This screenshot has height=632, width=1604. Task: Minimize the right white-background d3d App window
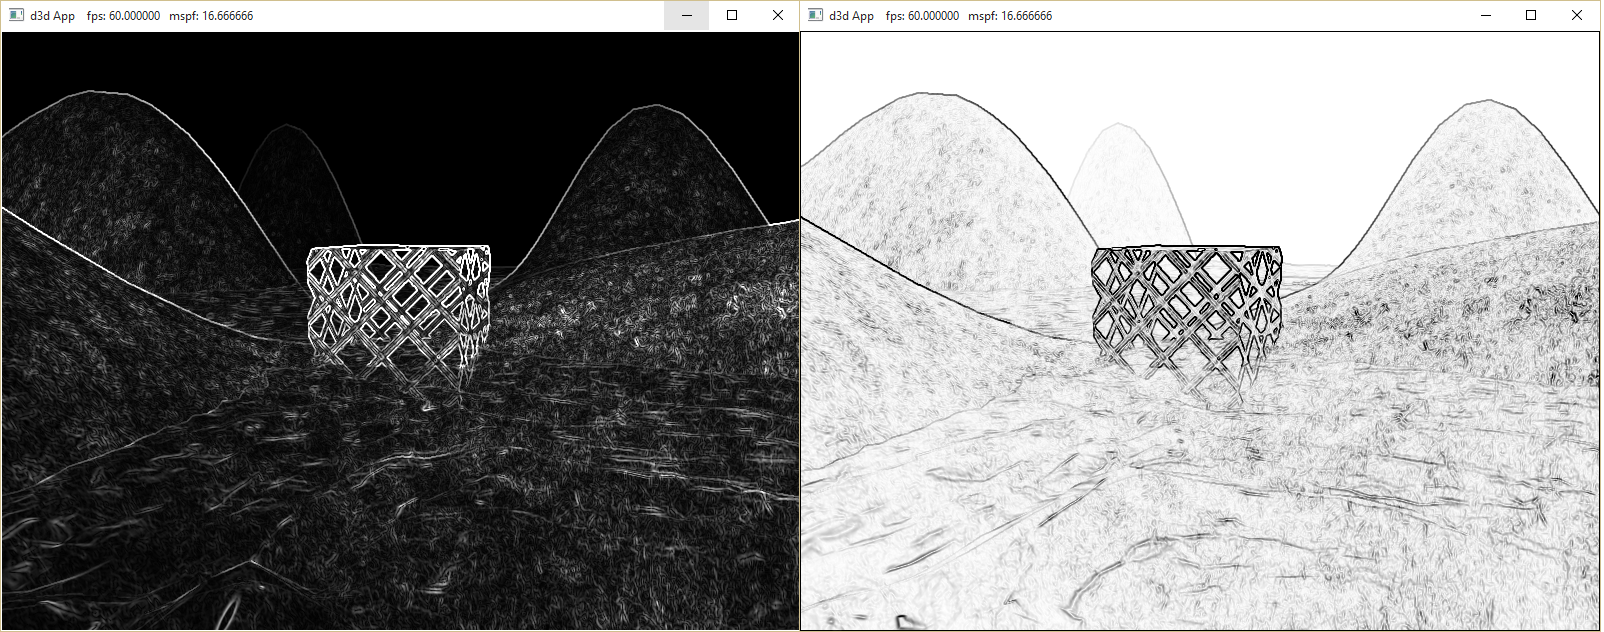tap(1485, 15)
